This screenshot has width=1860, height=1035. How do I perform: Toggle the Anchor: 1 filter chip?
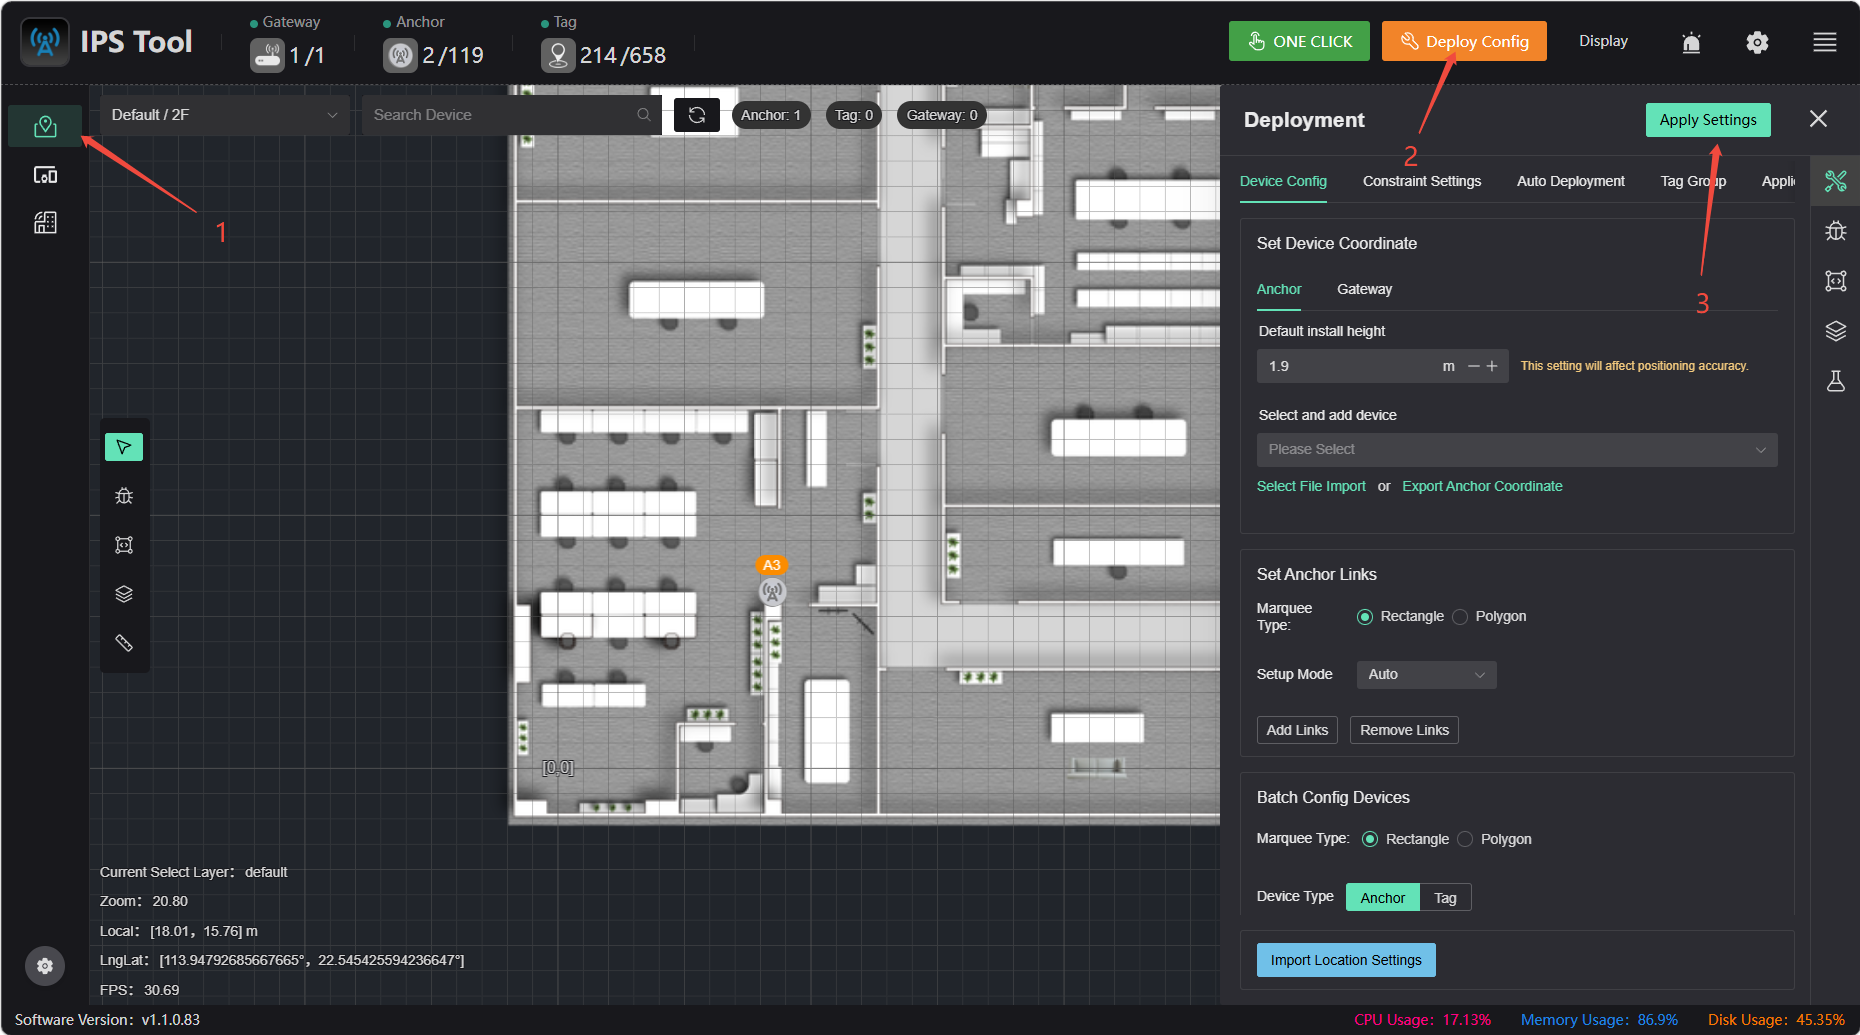click(x=771, y=115)
